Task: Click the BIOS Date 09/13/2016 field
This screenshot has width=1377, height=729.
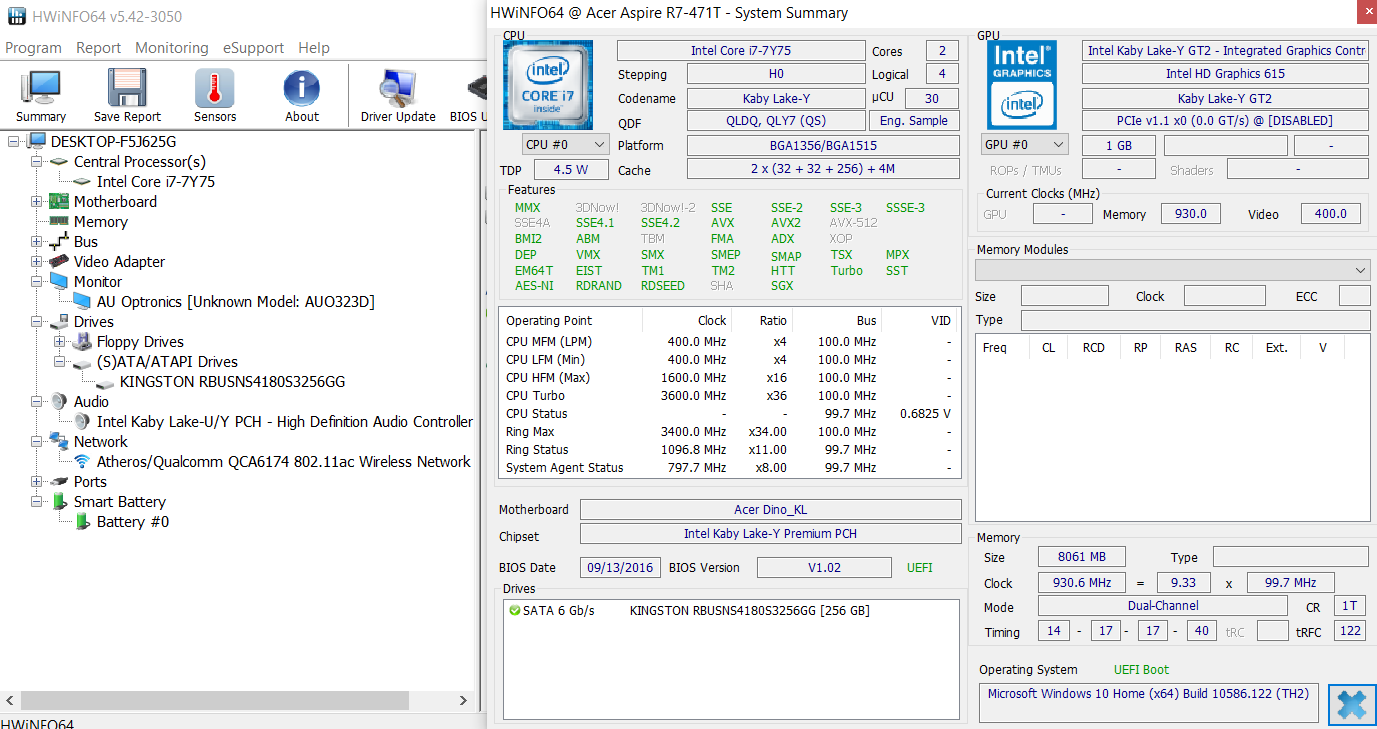Action: click(x=620, y=568)
